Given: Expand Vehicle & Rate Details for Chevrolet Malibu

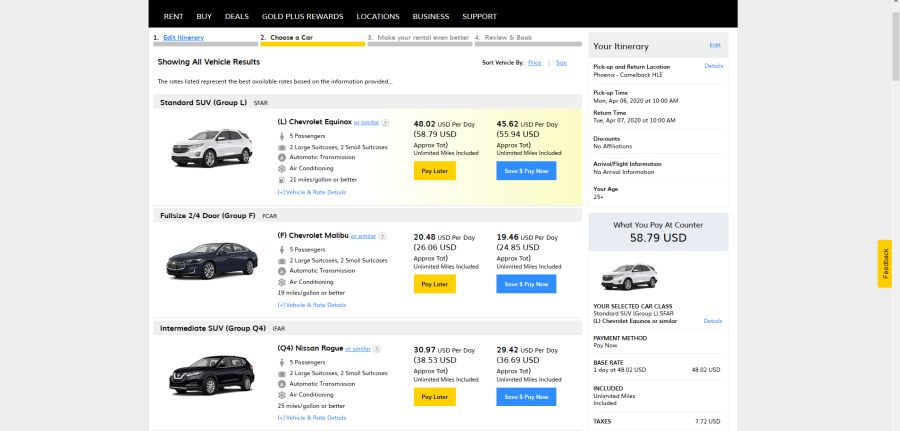Looking at the screenshot, I should (312, 305).
